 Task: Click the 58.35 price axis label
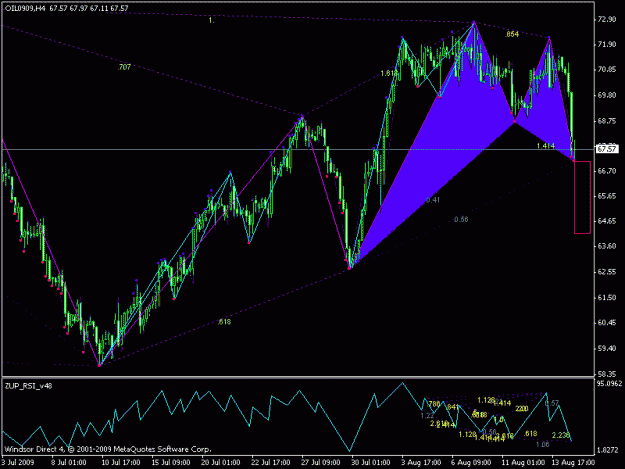[607, 374]
